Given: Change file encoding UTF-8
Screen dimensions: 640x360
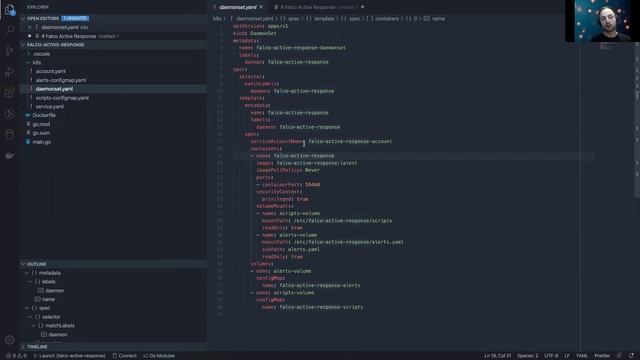Looking at the screenshot, I should (x=551, y=356).
